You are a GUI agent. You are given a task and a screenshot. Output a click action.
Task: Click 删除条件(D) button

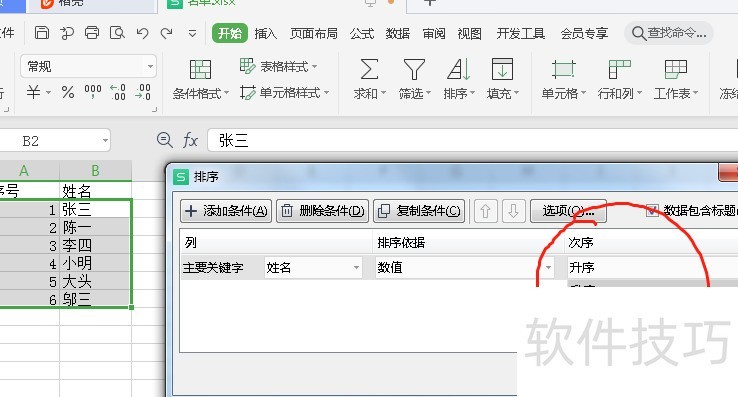click(x=322, y=211)
